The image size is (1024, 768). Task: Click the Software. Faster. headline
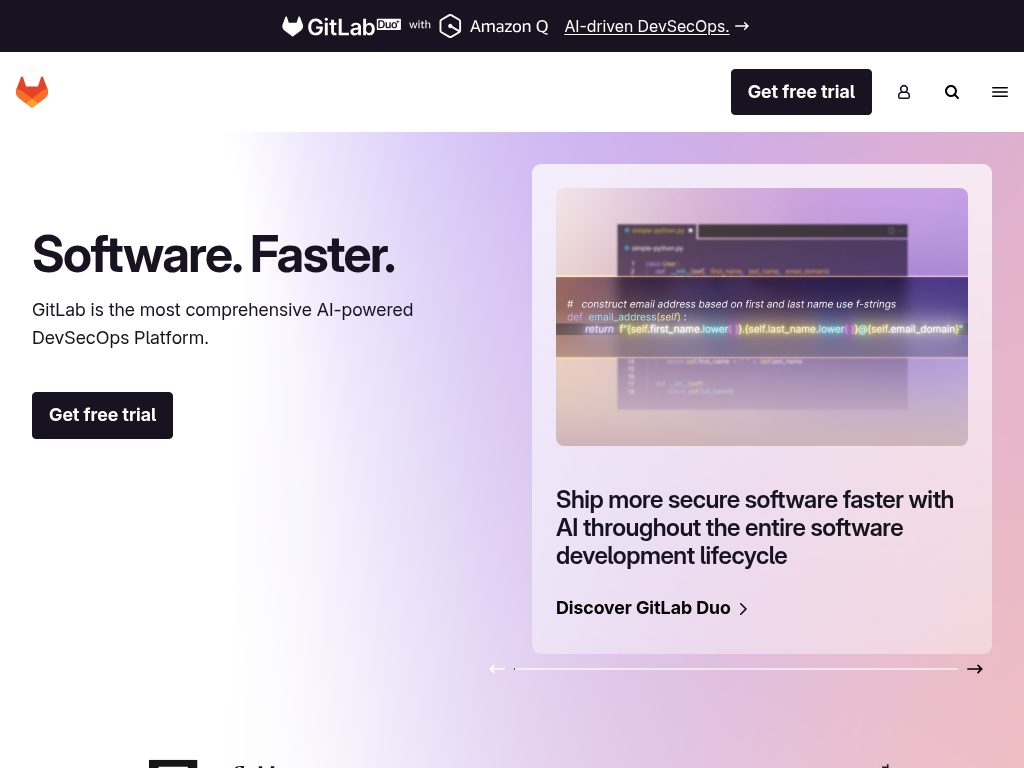(x=214, y=255)
